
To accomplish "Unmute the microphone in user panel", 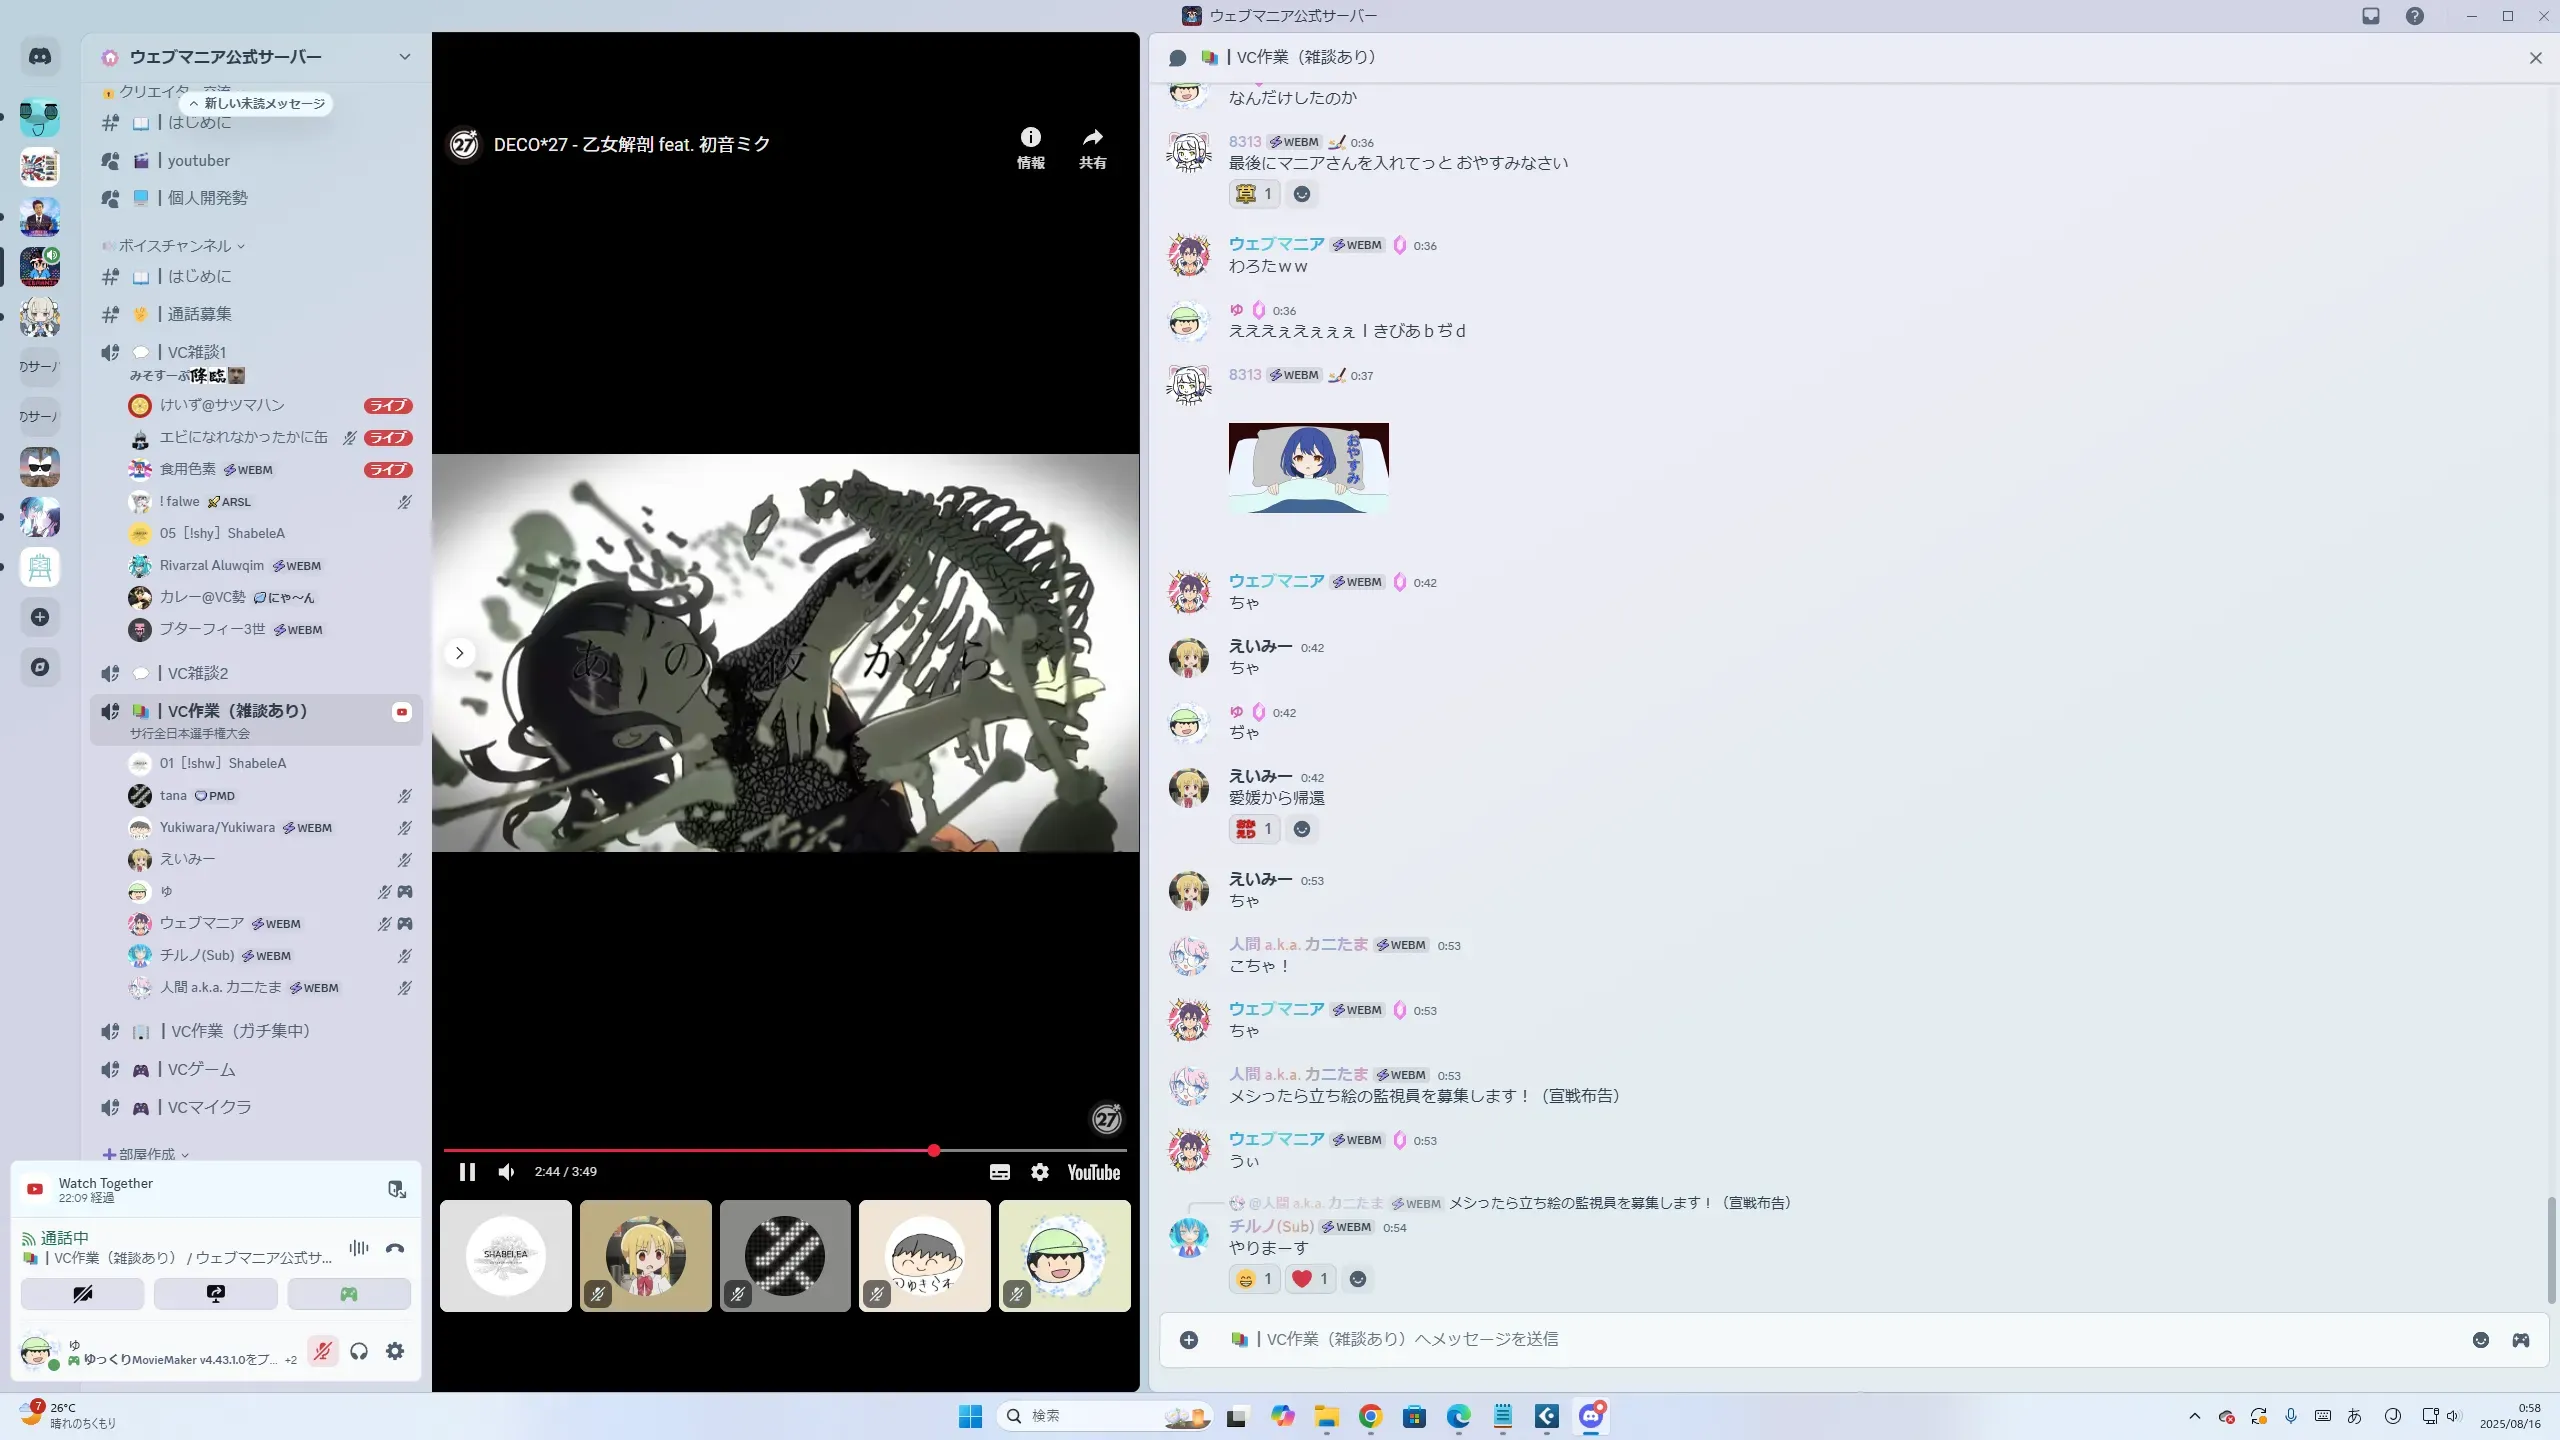I will (x=322, y=1351).
